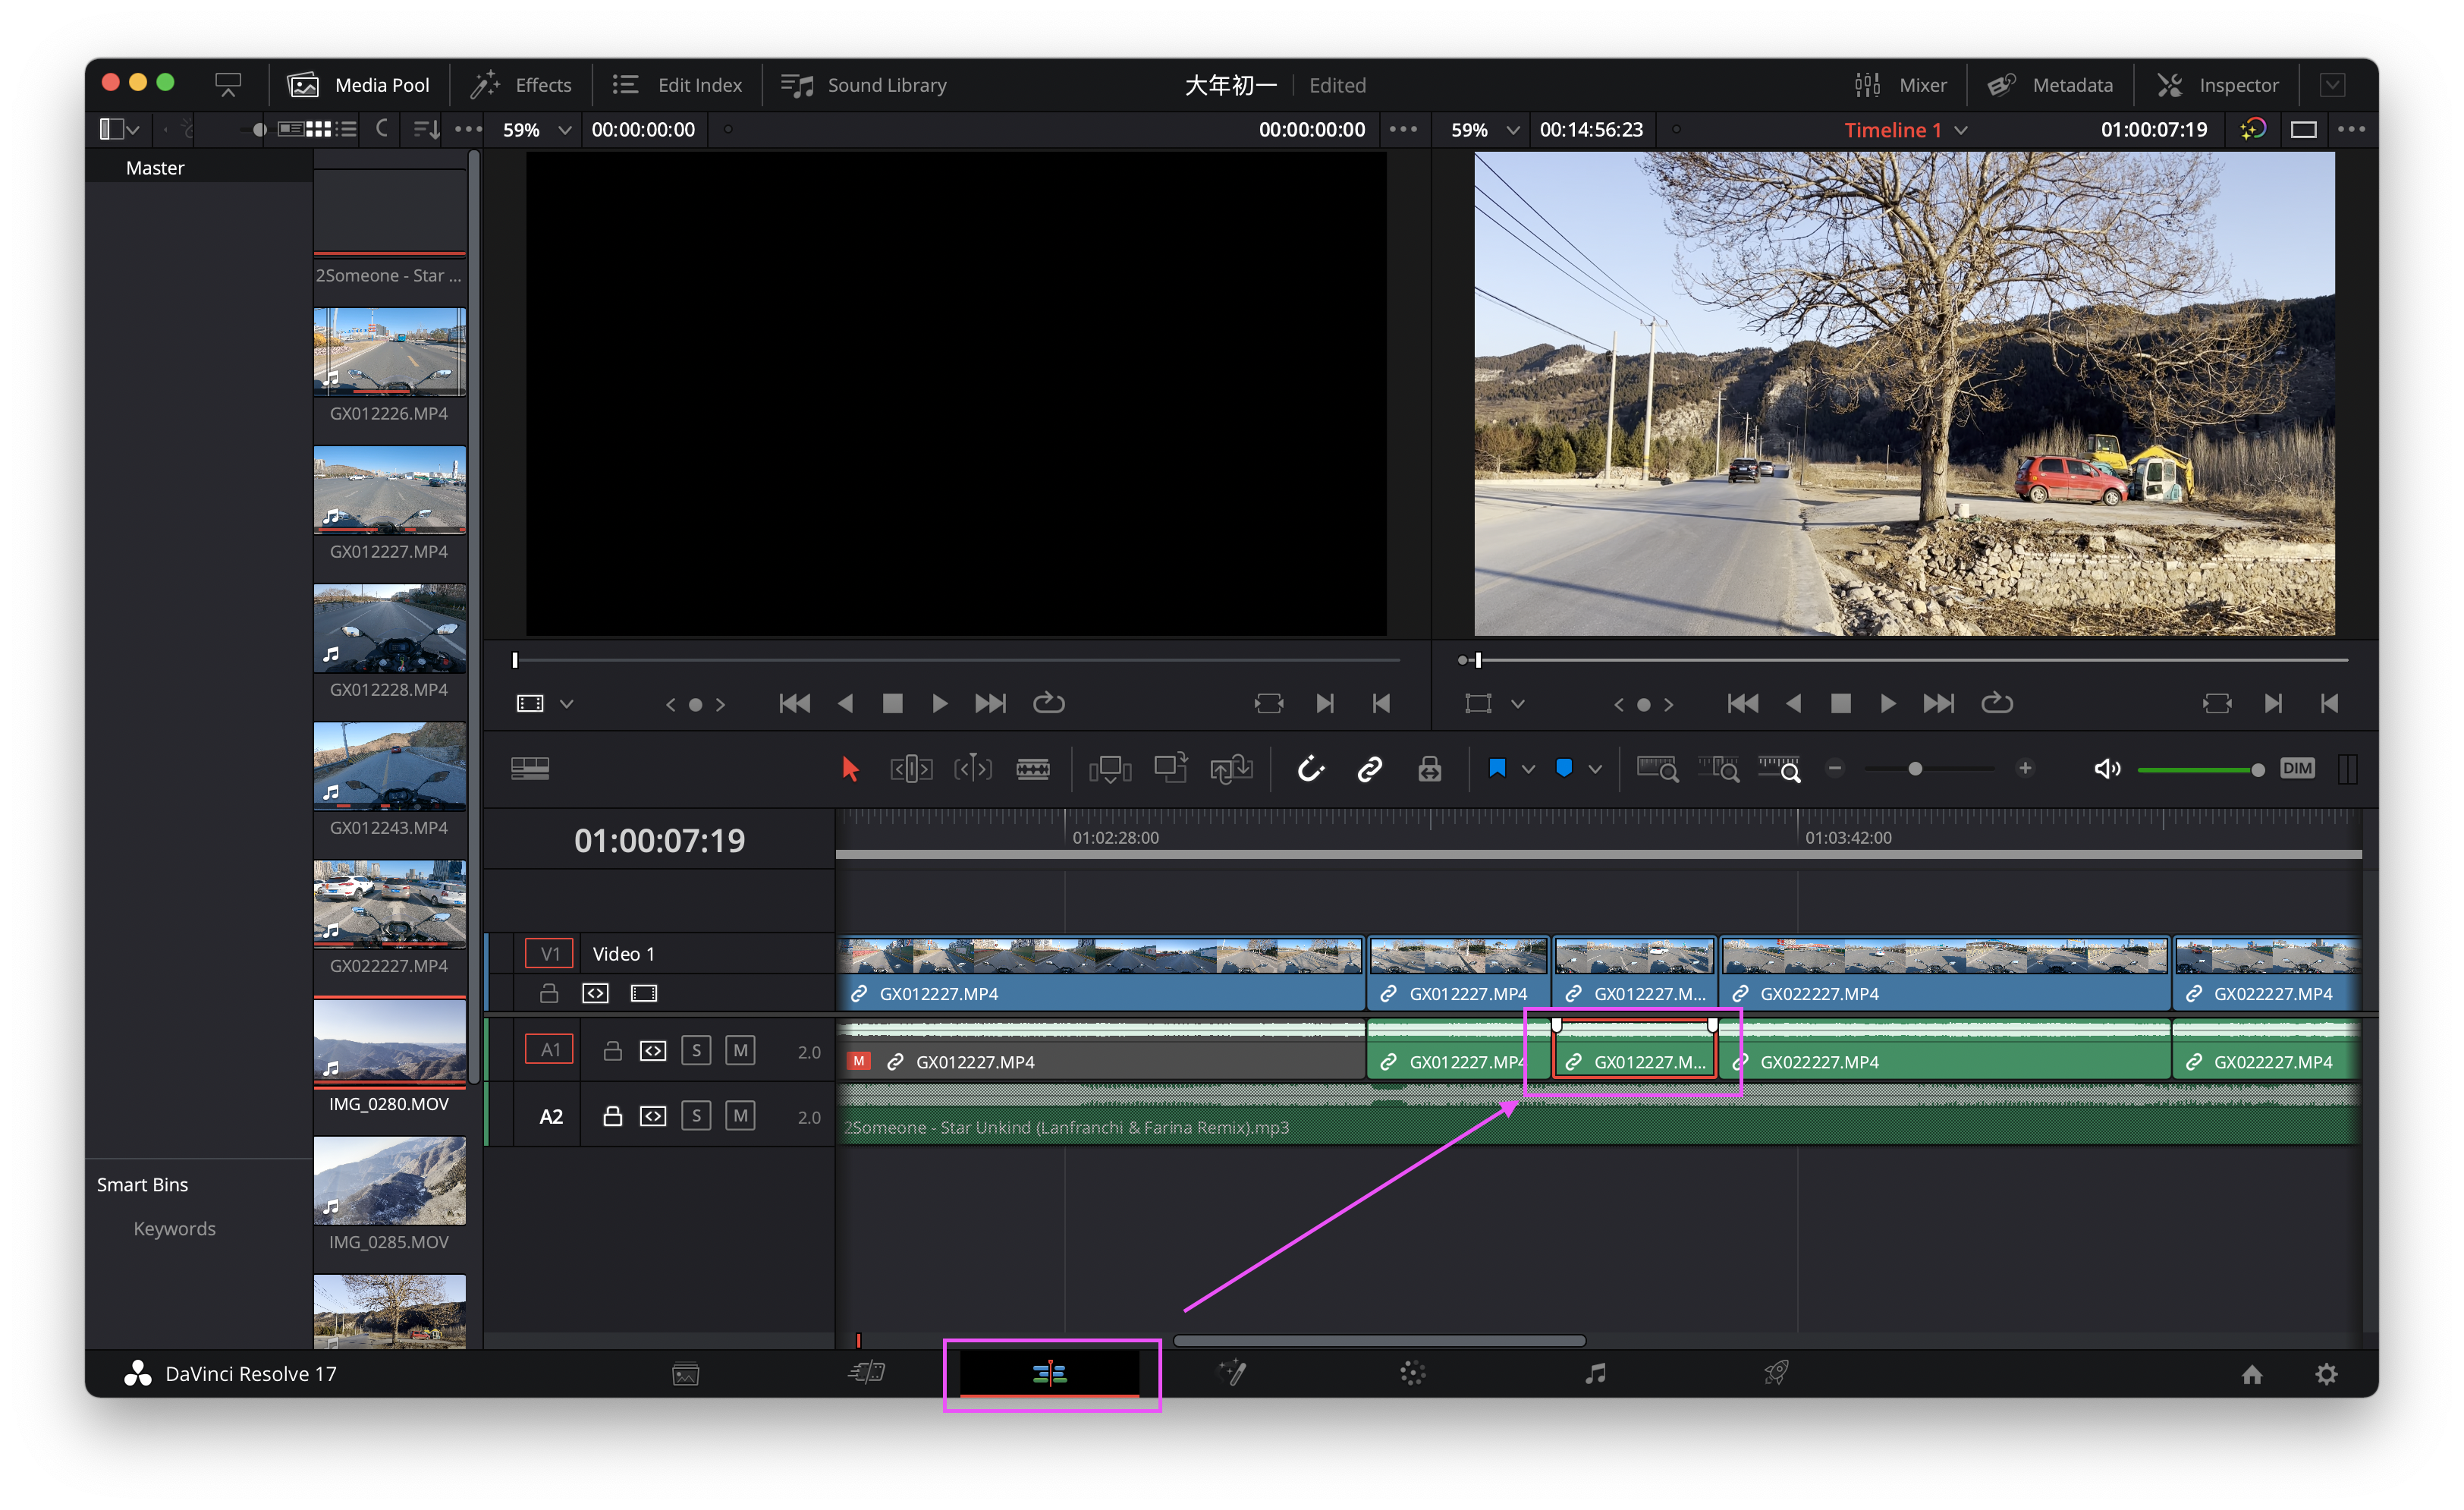Activate the Blade Edit Mode tool
The width and height of the screenshot is (2464, 1510).
click(x=1033, y=768)
